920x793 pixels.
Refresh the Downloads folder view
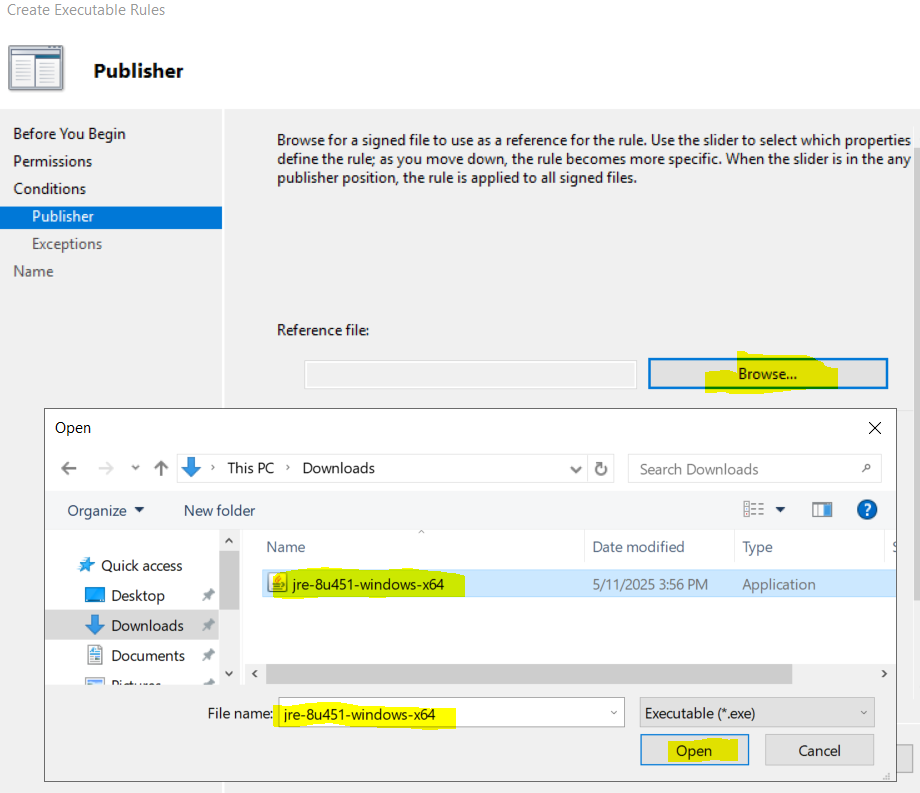[x=601, y=469]
